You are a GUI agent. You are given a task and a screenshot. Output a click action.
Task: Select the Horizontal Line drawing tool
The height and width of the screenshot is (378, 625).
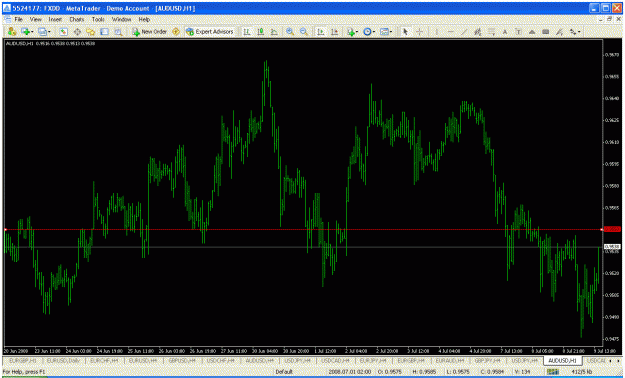pos(450,32)
